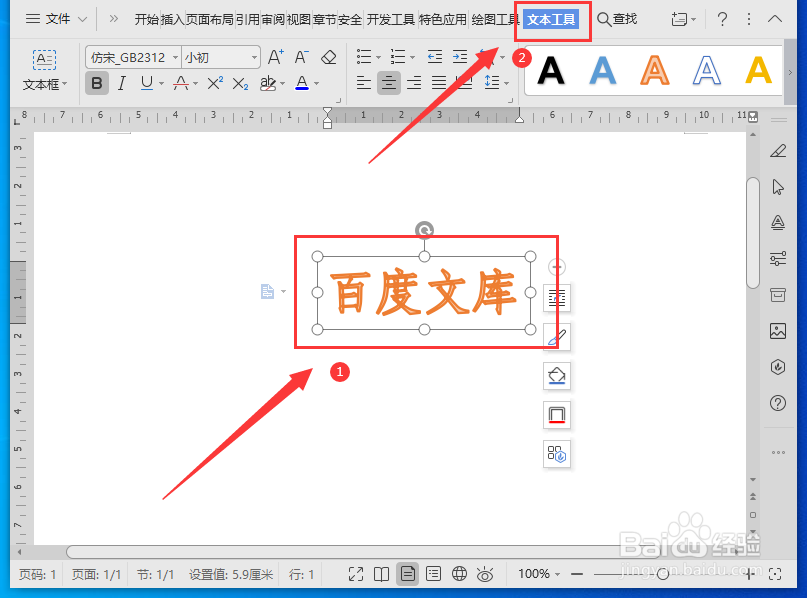Screen dimensions: 807x598
Task: Open the font size 小初 dropdown
Action: (254, 58)
